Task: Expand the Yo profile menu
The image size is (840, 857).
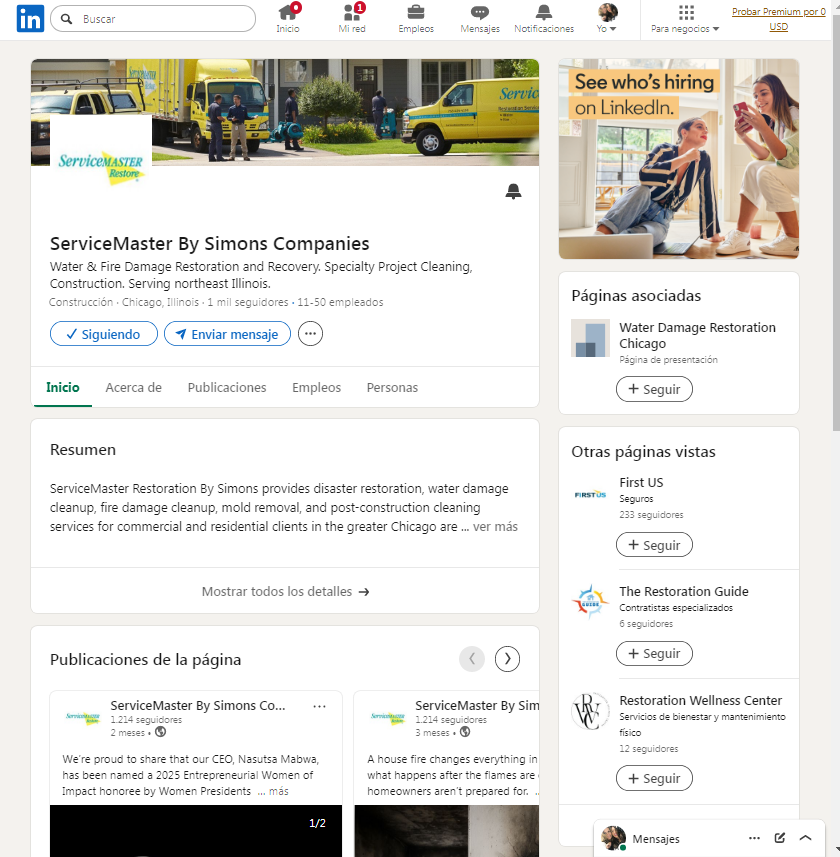Action: (607, 19)
